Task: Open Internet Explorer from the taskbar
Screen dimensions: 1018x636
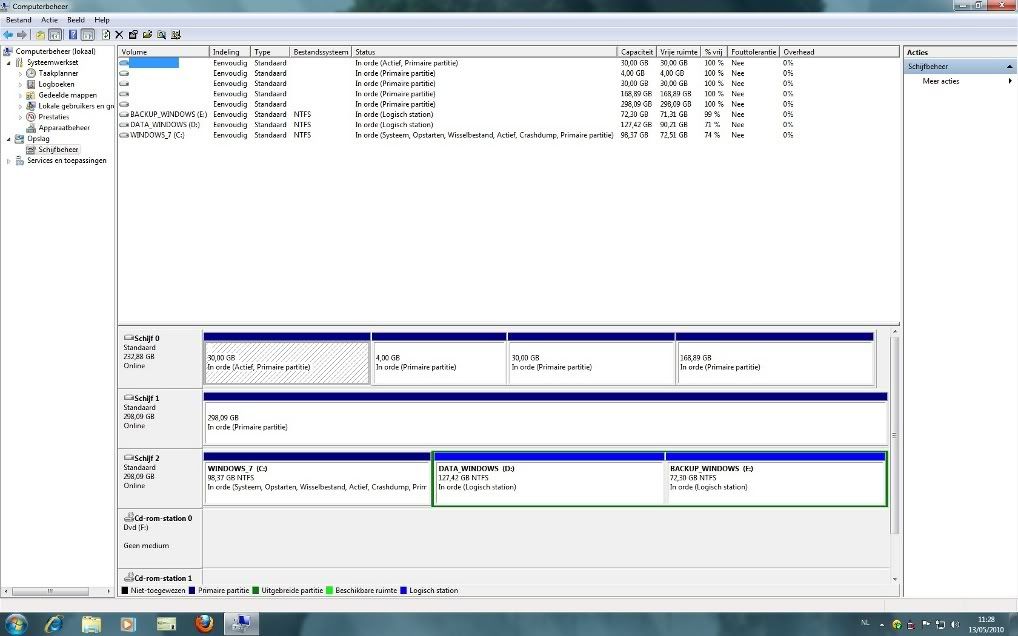Action: [54, 623]
